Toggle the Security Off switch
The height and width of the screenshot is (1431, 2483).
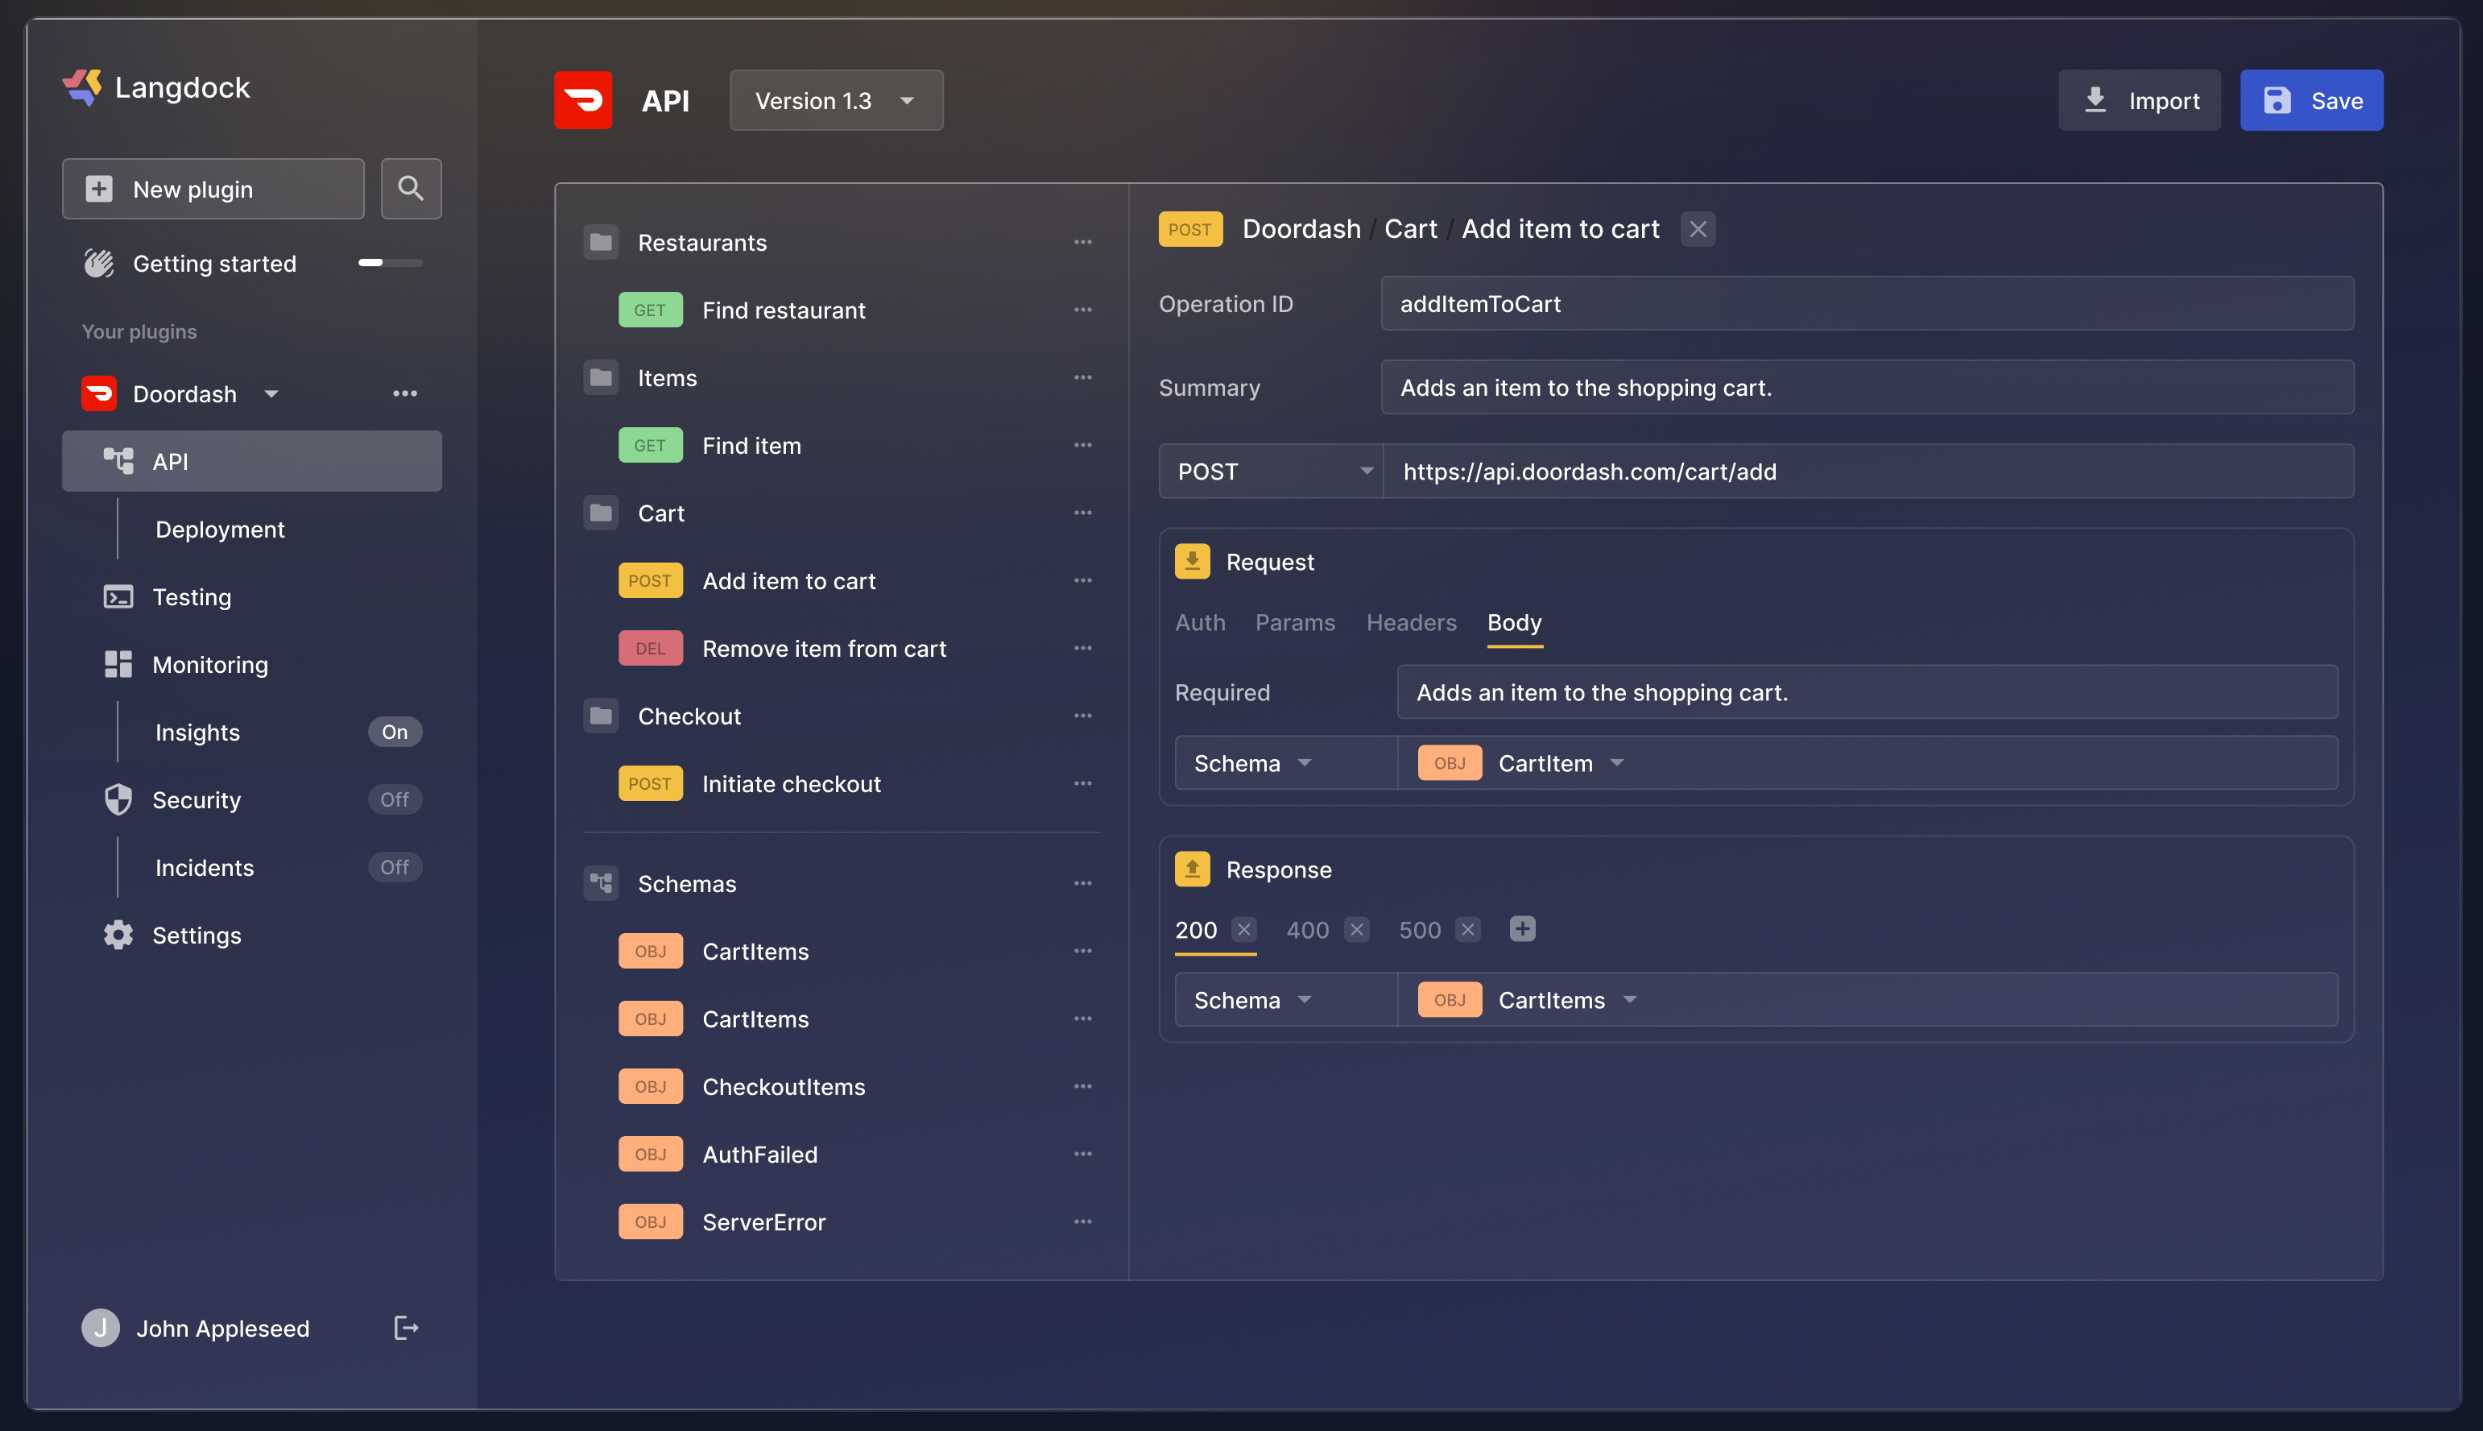tap(394, 800)
